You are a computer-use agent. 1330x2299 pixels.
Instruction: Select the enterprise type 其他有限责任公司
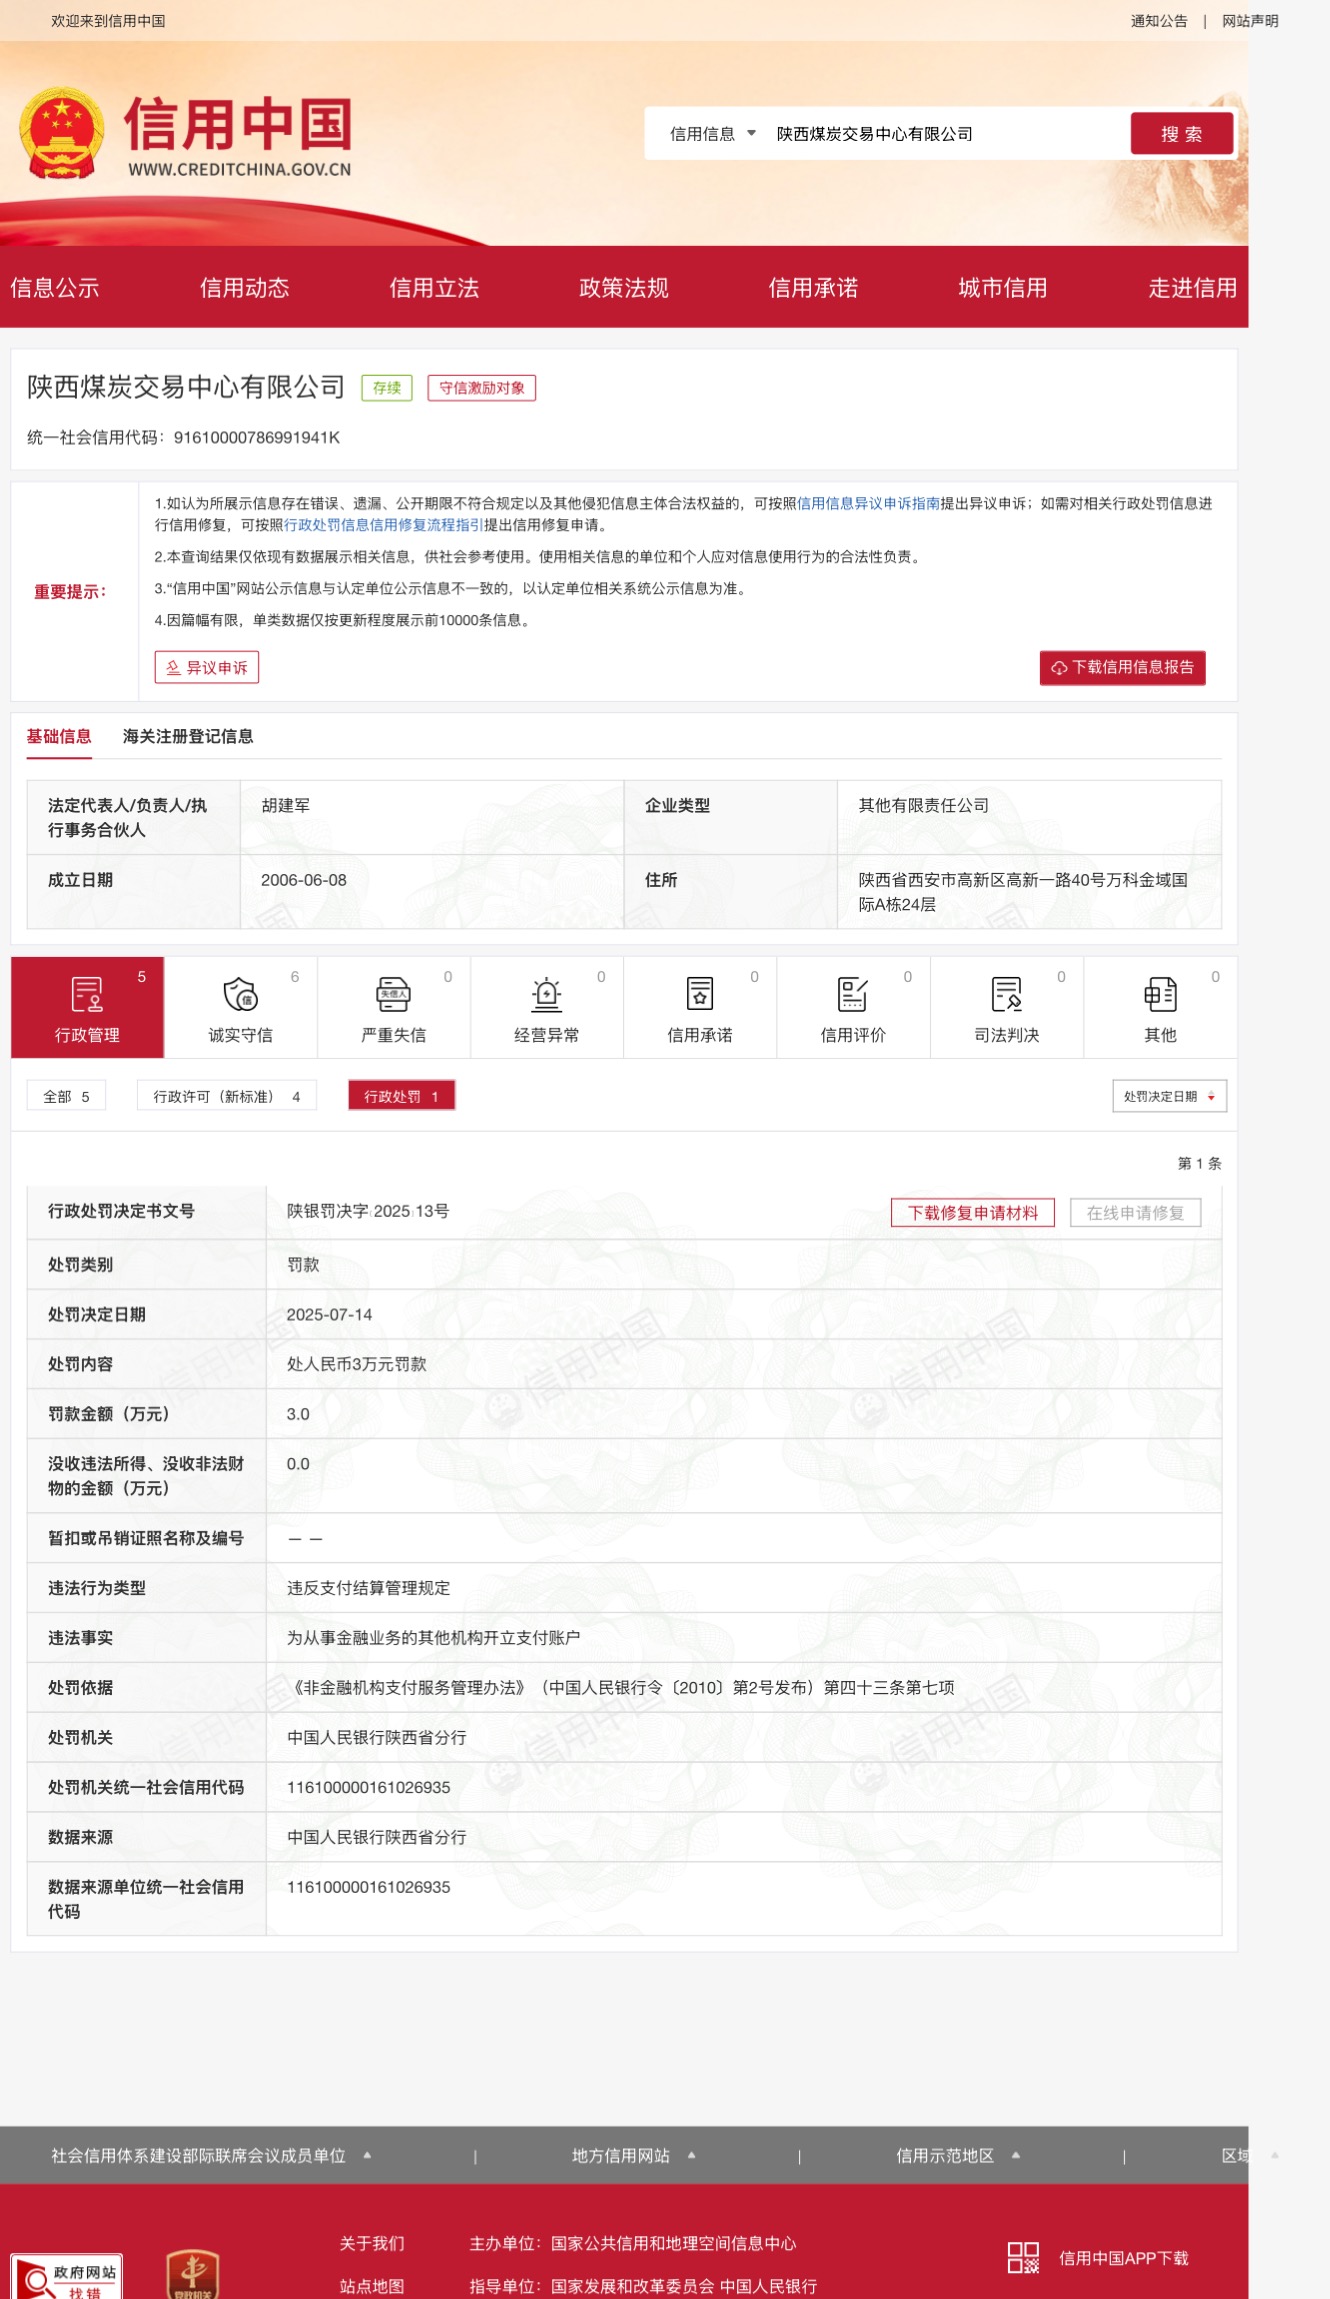point(924,805)
